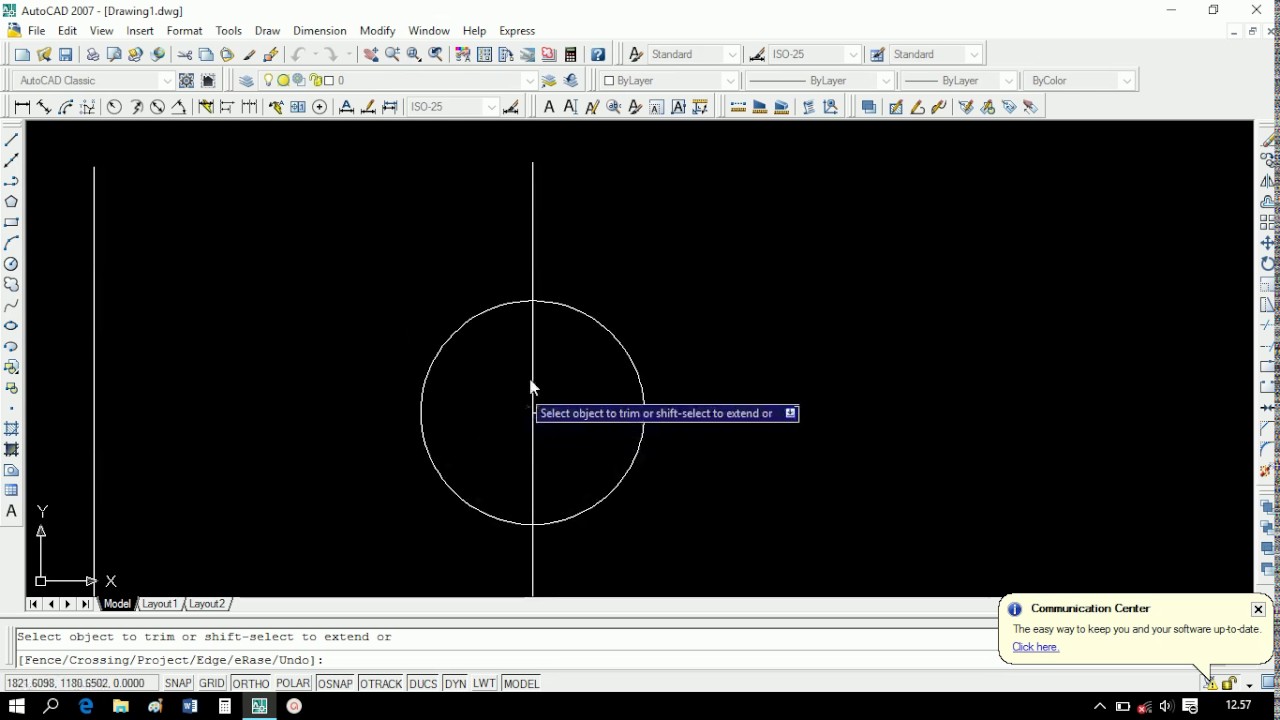This screenshot has width=1280, height=720.
Task: Open the ByColor plot style dropdown
Action: [x=1127, y=81]
